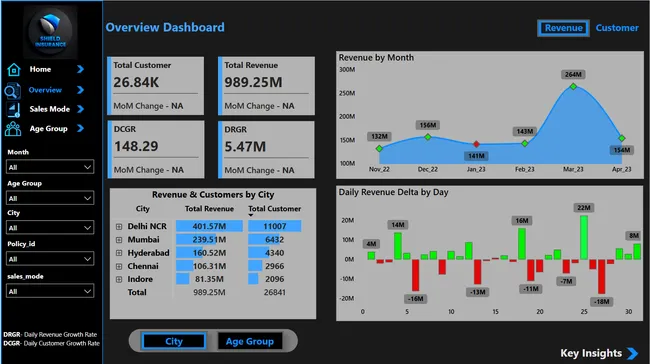Viewport: 650px width, 364px height.
Task: Click the Home house icon
Action: 13,70
